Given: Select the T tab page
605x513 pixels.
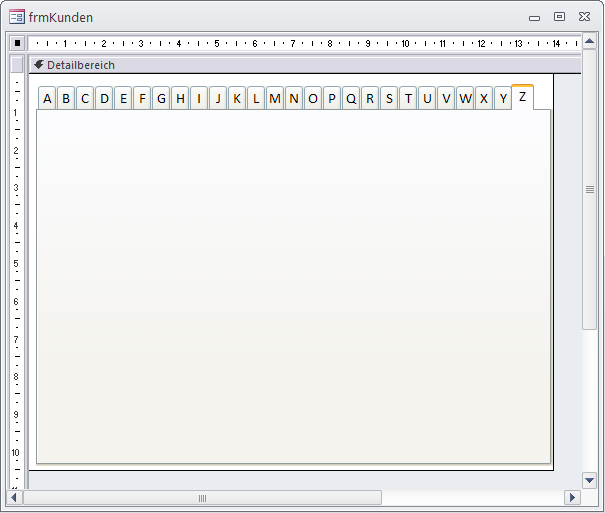Looking at the screenshot, I should tap(408, 98).
